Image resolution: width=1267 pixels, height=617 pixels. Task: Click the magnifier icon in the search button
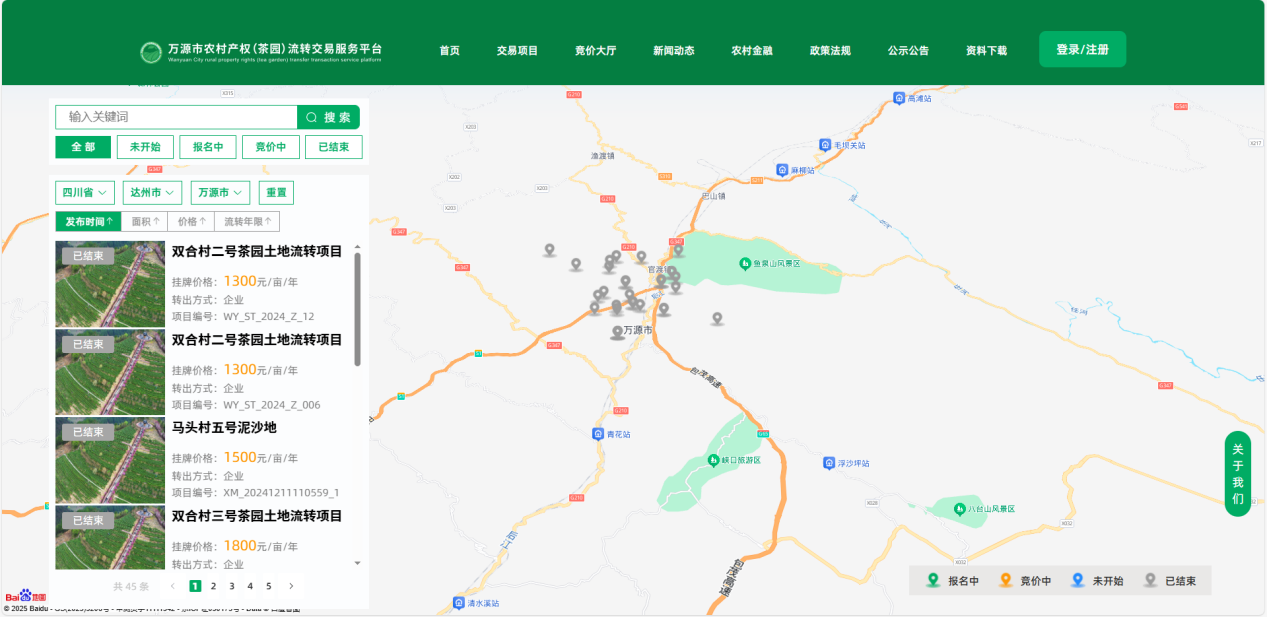311,117
